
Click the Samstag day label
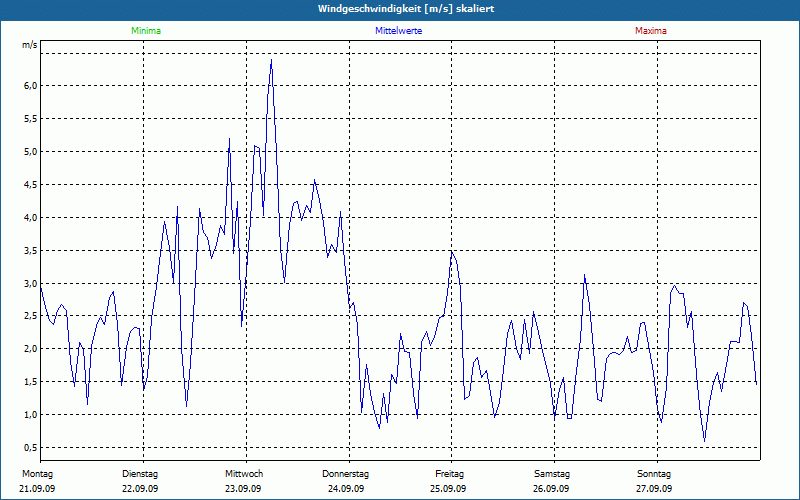click(552, 474)
